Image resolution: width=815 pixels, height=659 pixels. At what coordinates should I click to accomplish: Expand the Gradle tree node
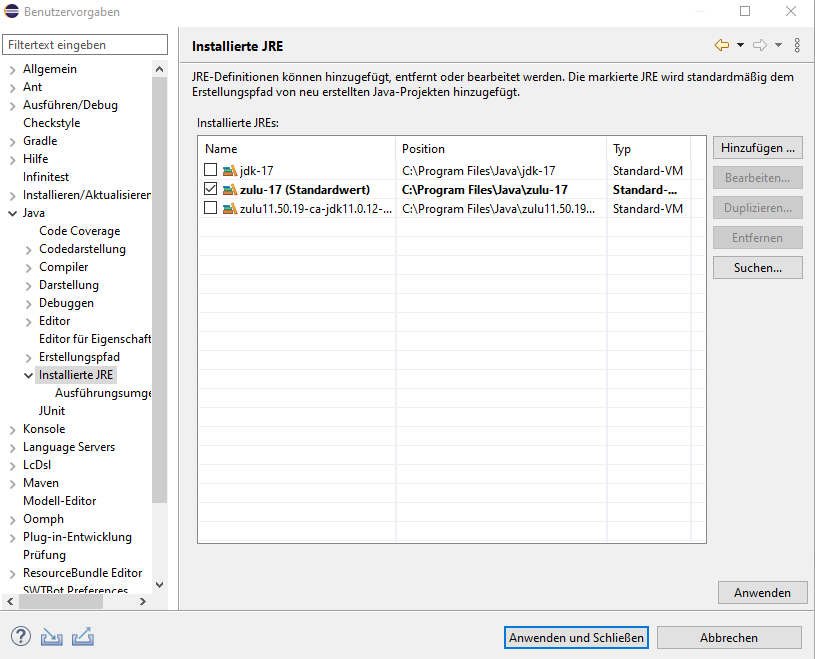point(12,141)
